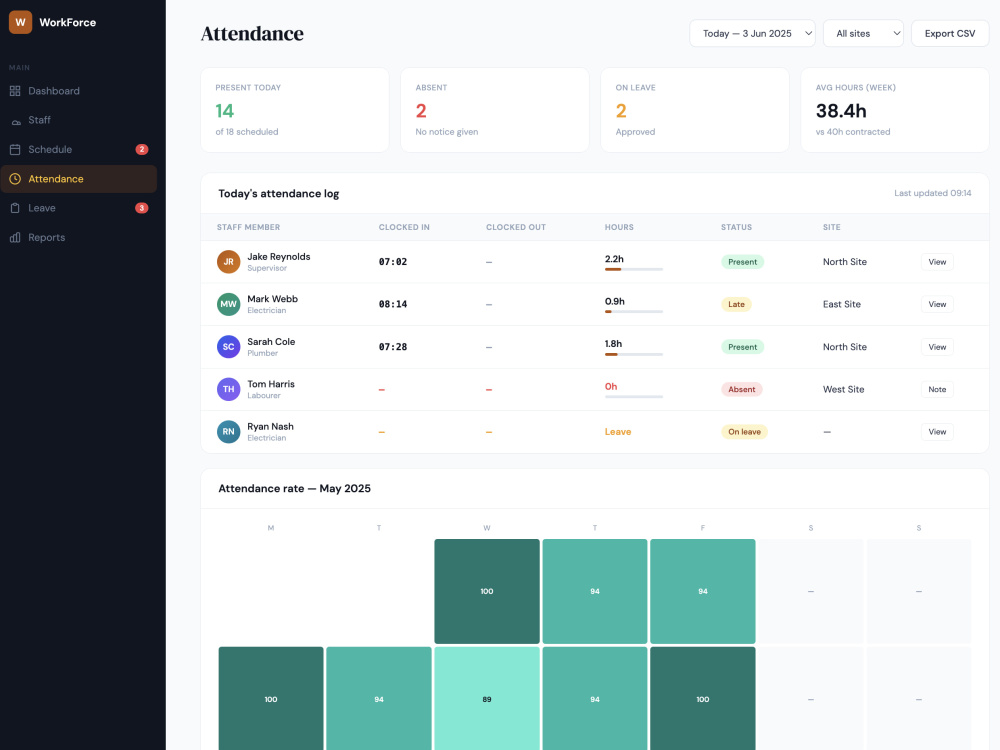
Task: Click Jake Reynolds' 2.2h hours progress bar
Action: 634,269
